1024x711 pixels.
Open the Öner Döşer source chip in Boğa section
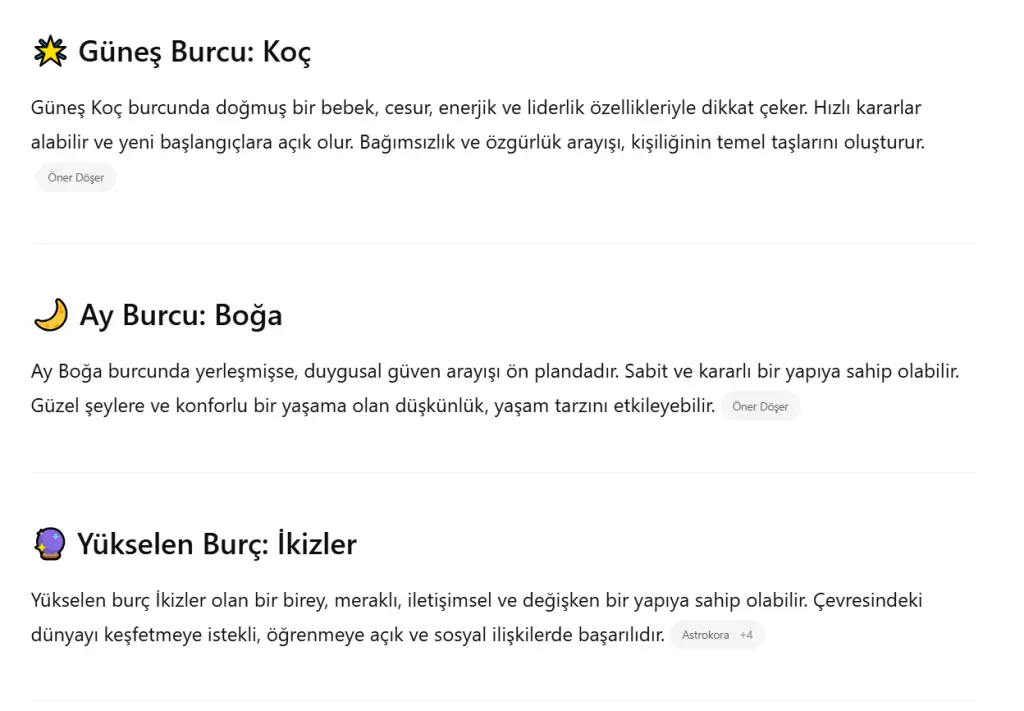[760, 407]
